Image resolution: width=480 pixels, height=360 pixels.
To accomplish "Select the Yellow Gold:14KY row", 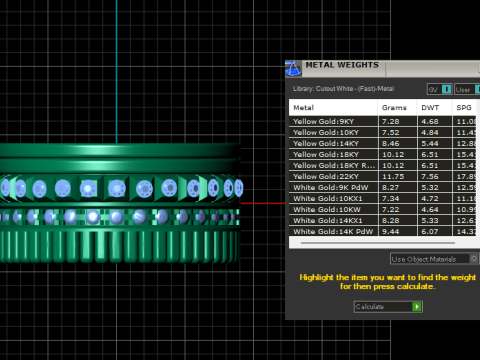I will pos(383,143).
